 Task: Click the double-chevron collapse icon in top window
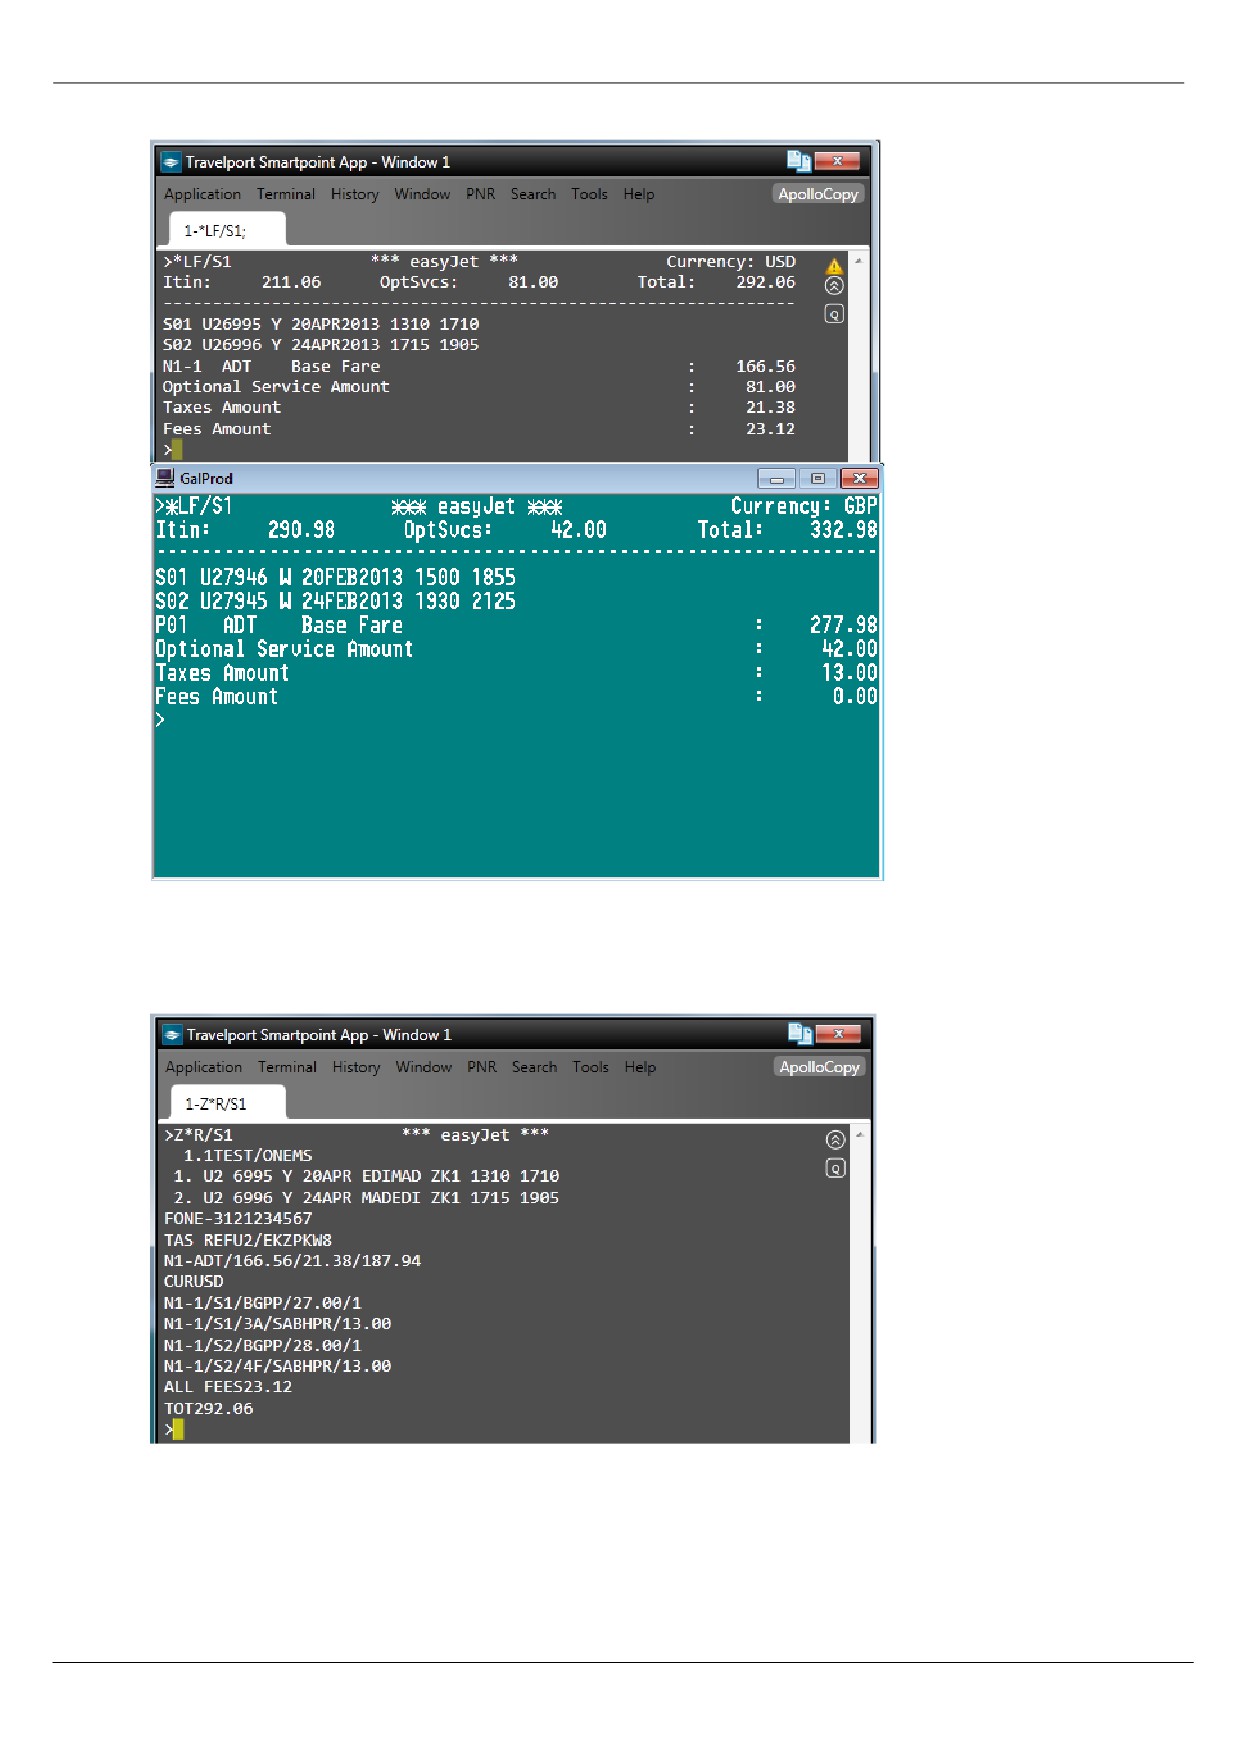834,286
